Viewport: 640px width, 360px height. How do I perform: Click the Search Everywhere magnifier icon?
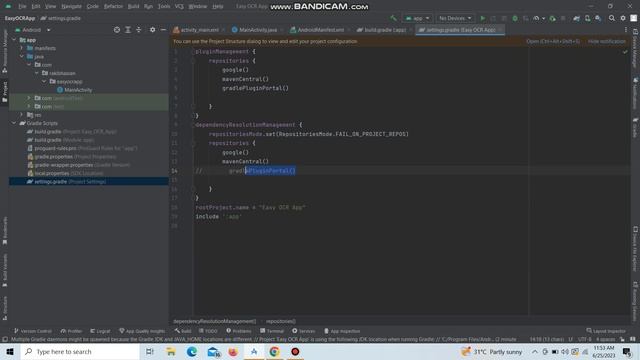pos(612,18)
